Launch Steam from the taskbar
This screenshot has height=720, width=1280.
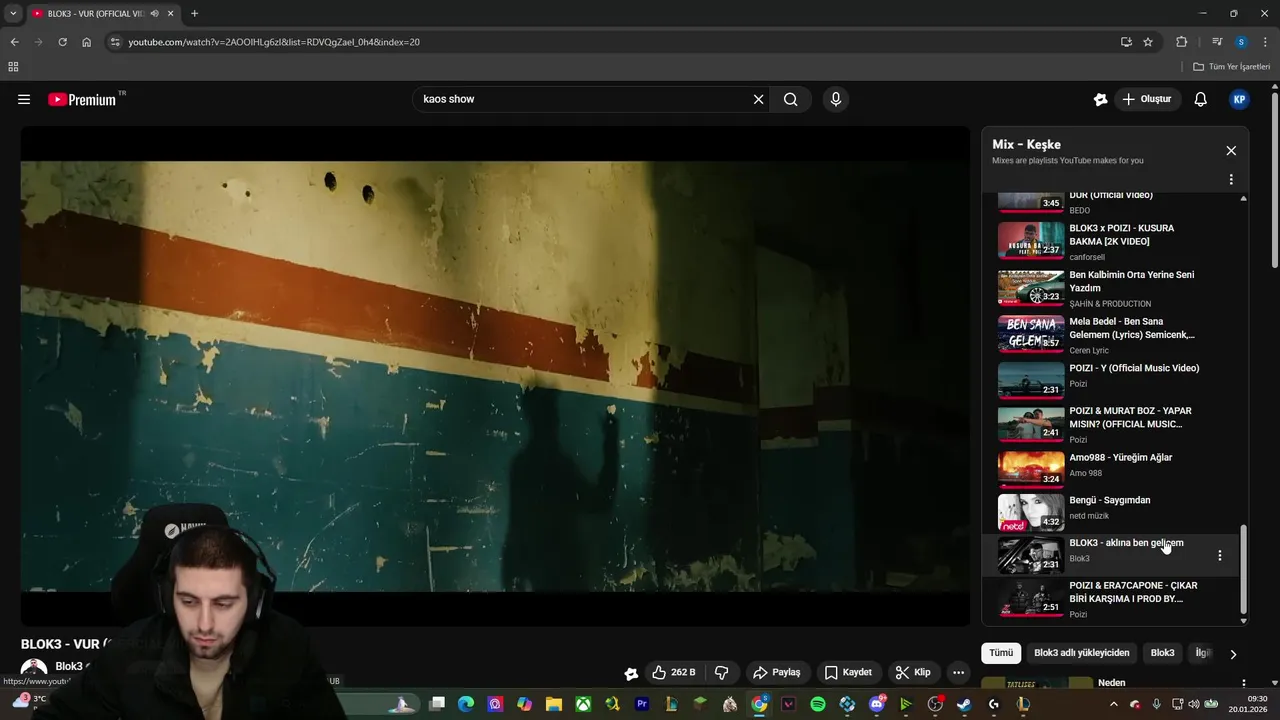[964, 704]
